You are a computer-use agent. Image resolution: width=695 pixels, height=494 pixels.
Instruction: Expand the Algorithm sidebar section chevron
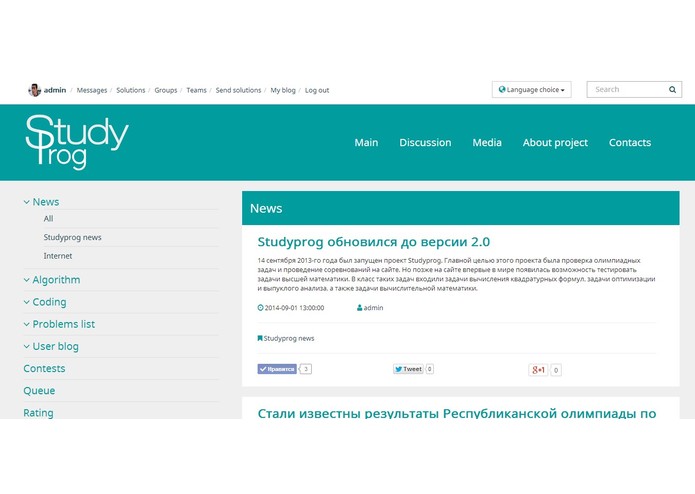point(27,280)
